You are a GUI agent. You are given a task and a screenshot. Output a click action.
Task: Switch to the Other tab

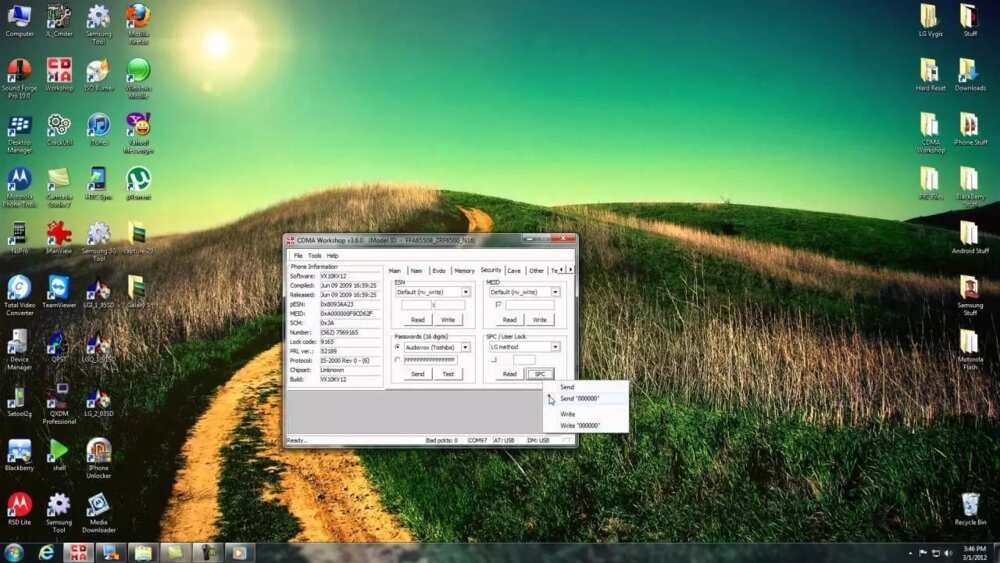click(536, 271)
